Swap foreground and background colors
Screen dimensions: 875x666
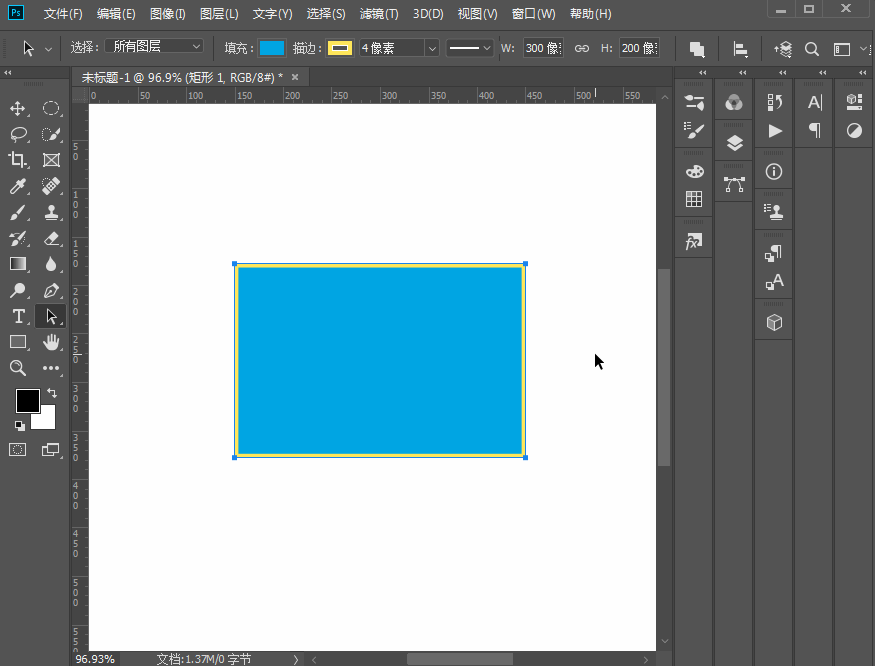[x=52, y=393]
